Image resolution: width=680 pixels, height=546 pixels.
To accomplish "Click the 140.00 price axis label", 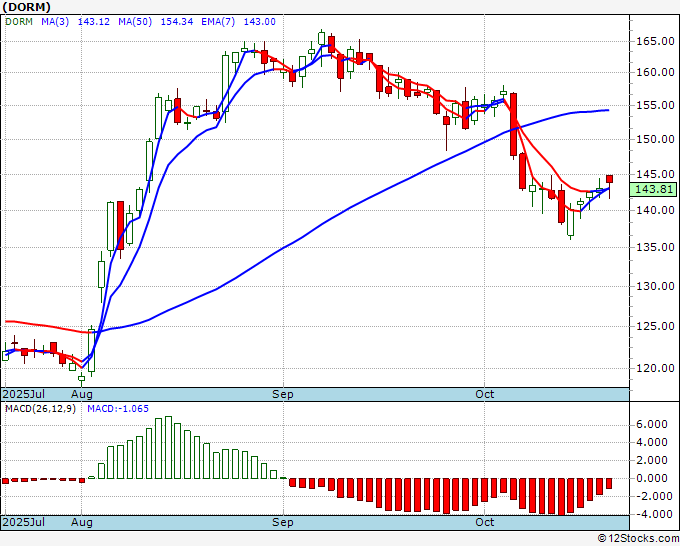I will click(x=655, y=210).
